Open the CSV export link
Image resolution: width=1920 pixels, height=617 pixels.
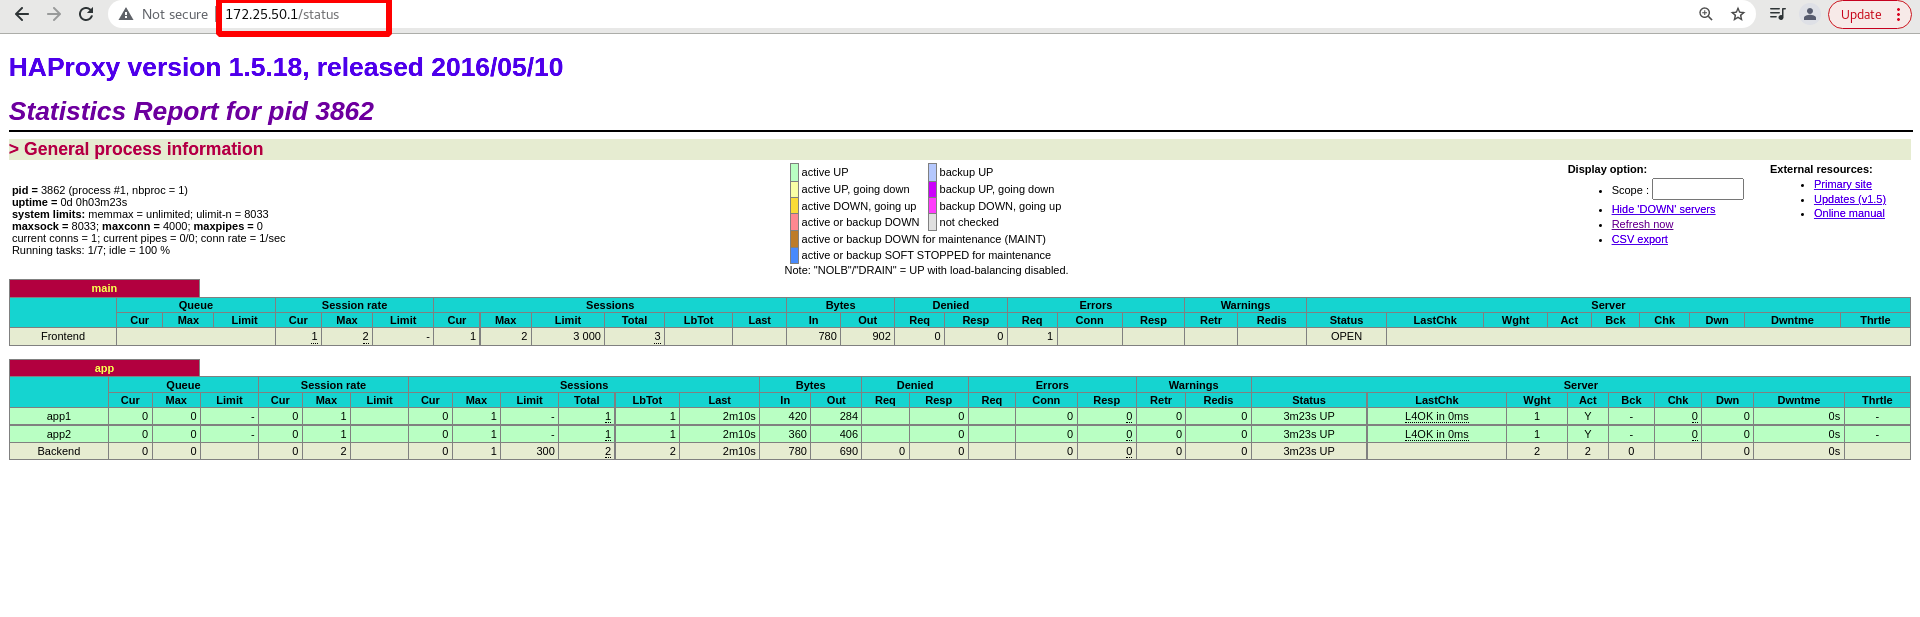pos(1639,239)
